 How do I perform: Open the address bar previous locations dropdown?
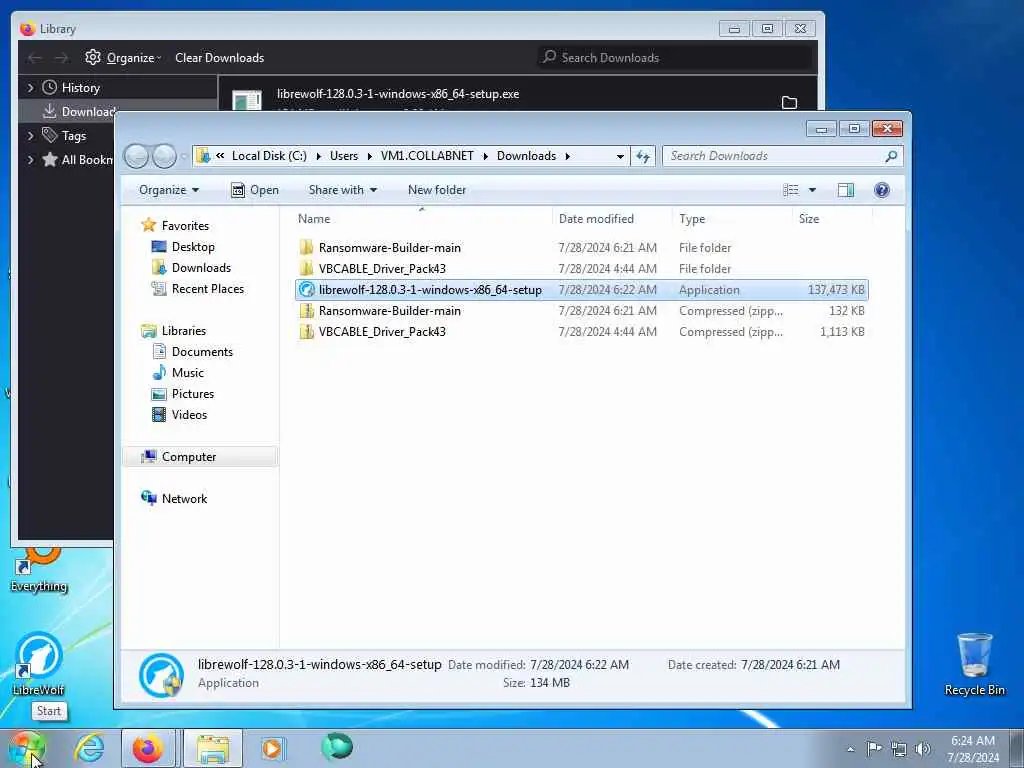(620, 156)
